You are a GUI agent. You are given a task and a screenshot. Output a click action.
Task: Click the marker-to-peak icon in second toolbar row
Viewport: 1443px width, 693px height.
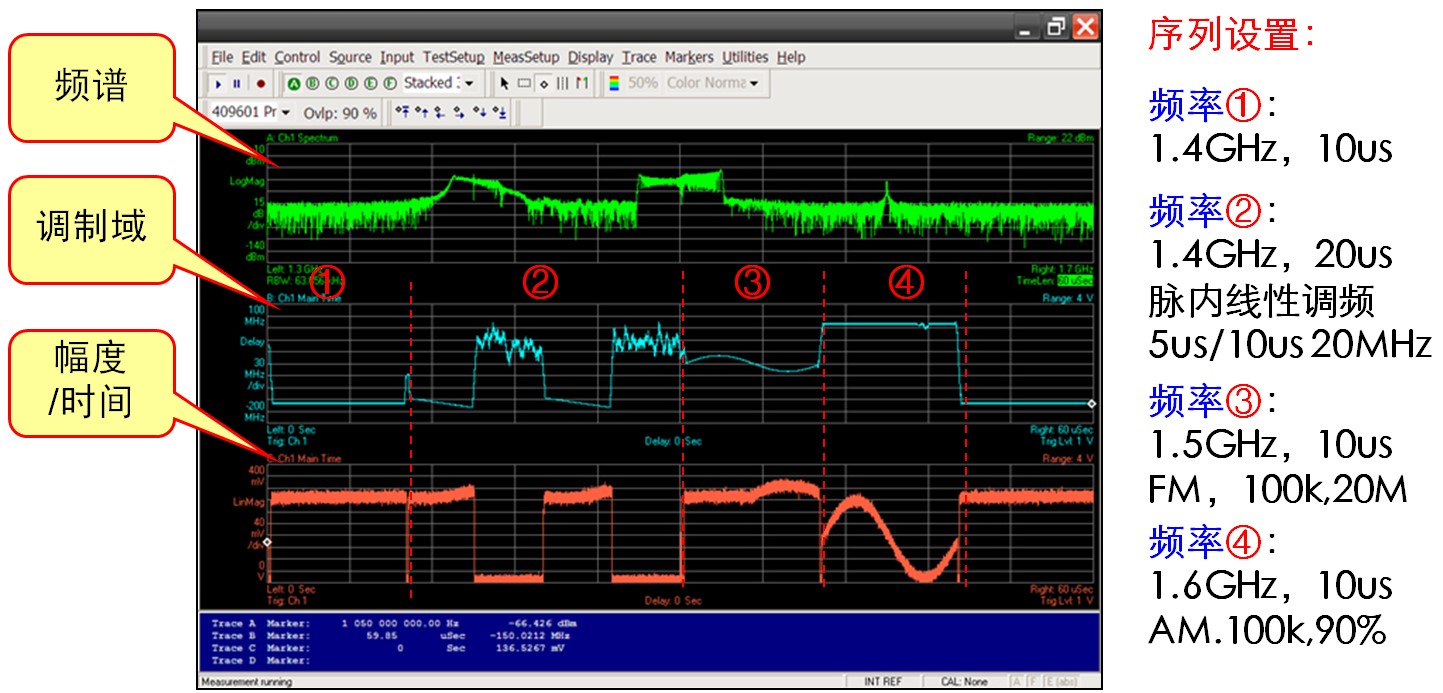402,113
